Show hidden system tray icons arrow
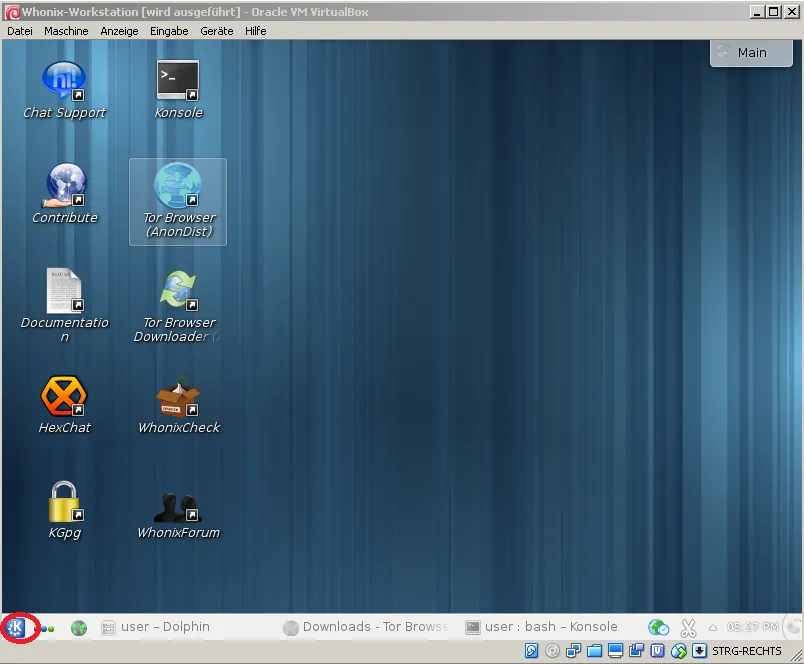Viewport: 804px width, 664px height. pyautogui.click(x=713, y=628)
